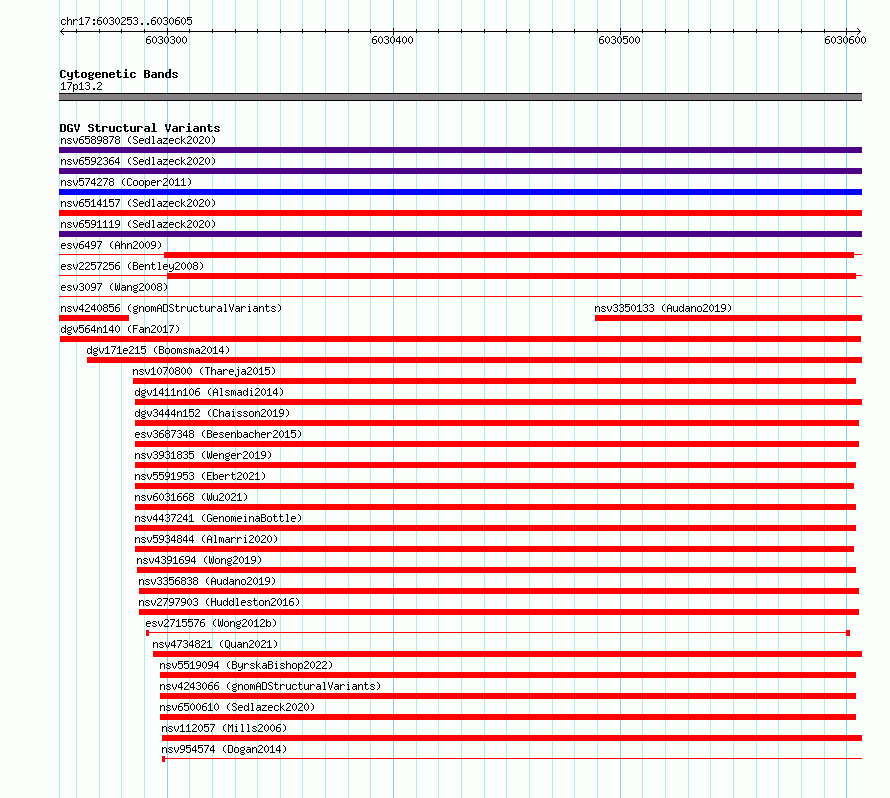Viewport: 890px width, 798px height.
Task: Select nsv954574 (Dogan2014) label
Action: click(x=224, y=749)
